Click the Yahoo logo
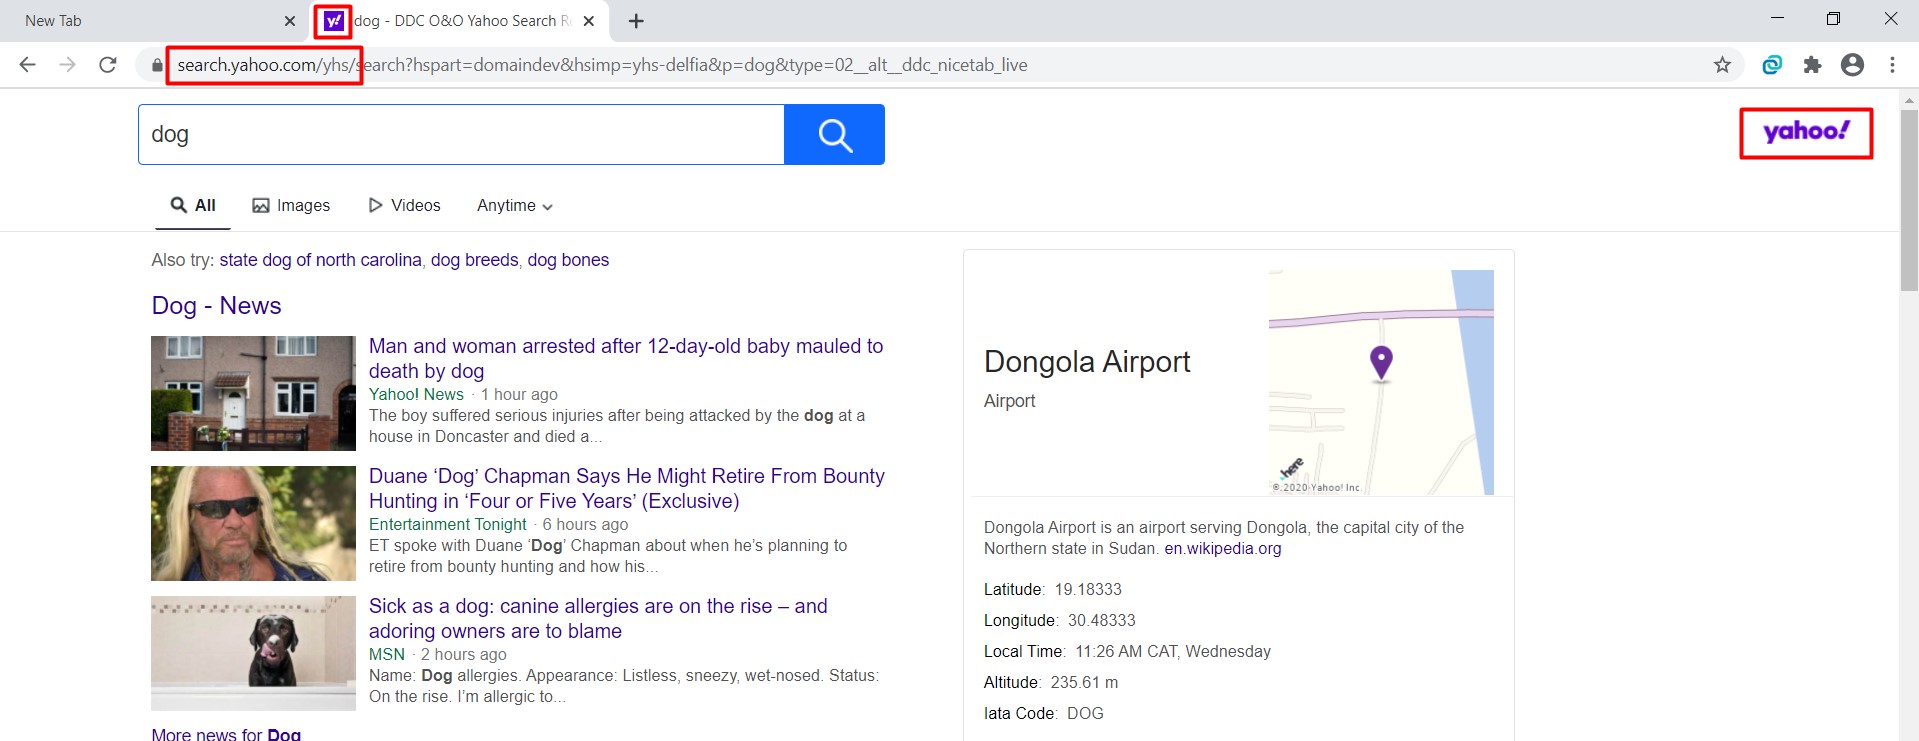This screenshot has width=1919, height=741. [x=1806, y=132]
